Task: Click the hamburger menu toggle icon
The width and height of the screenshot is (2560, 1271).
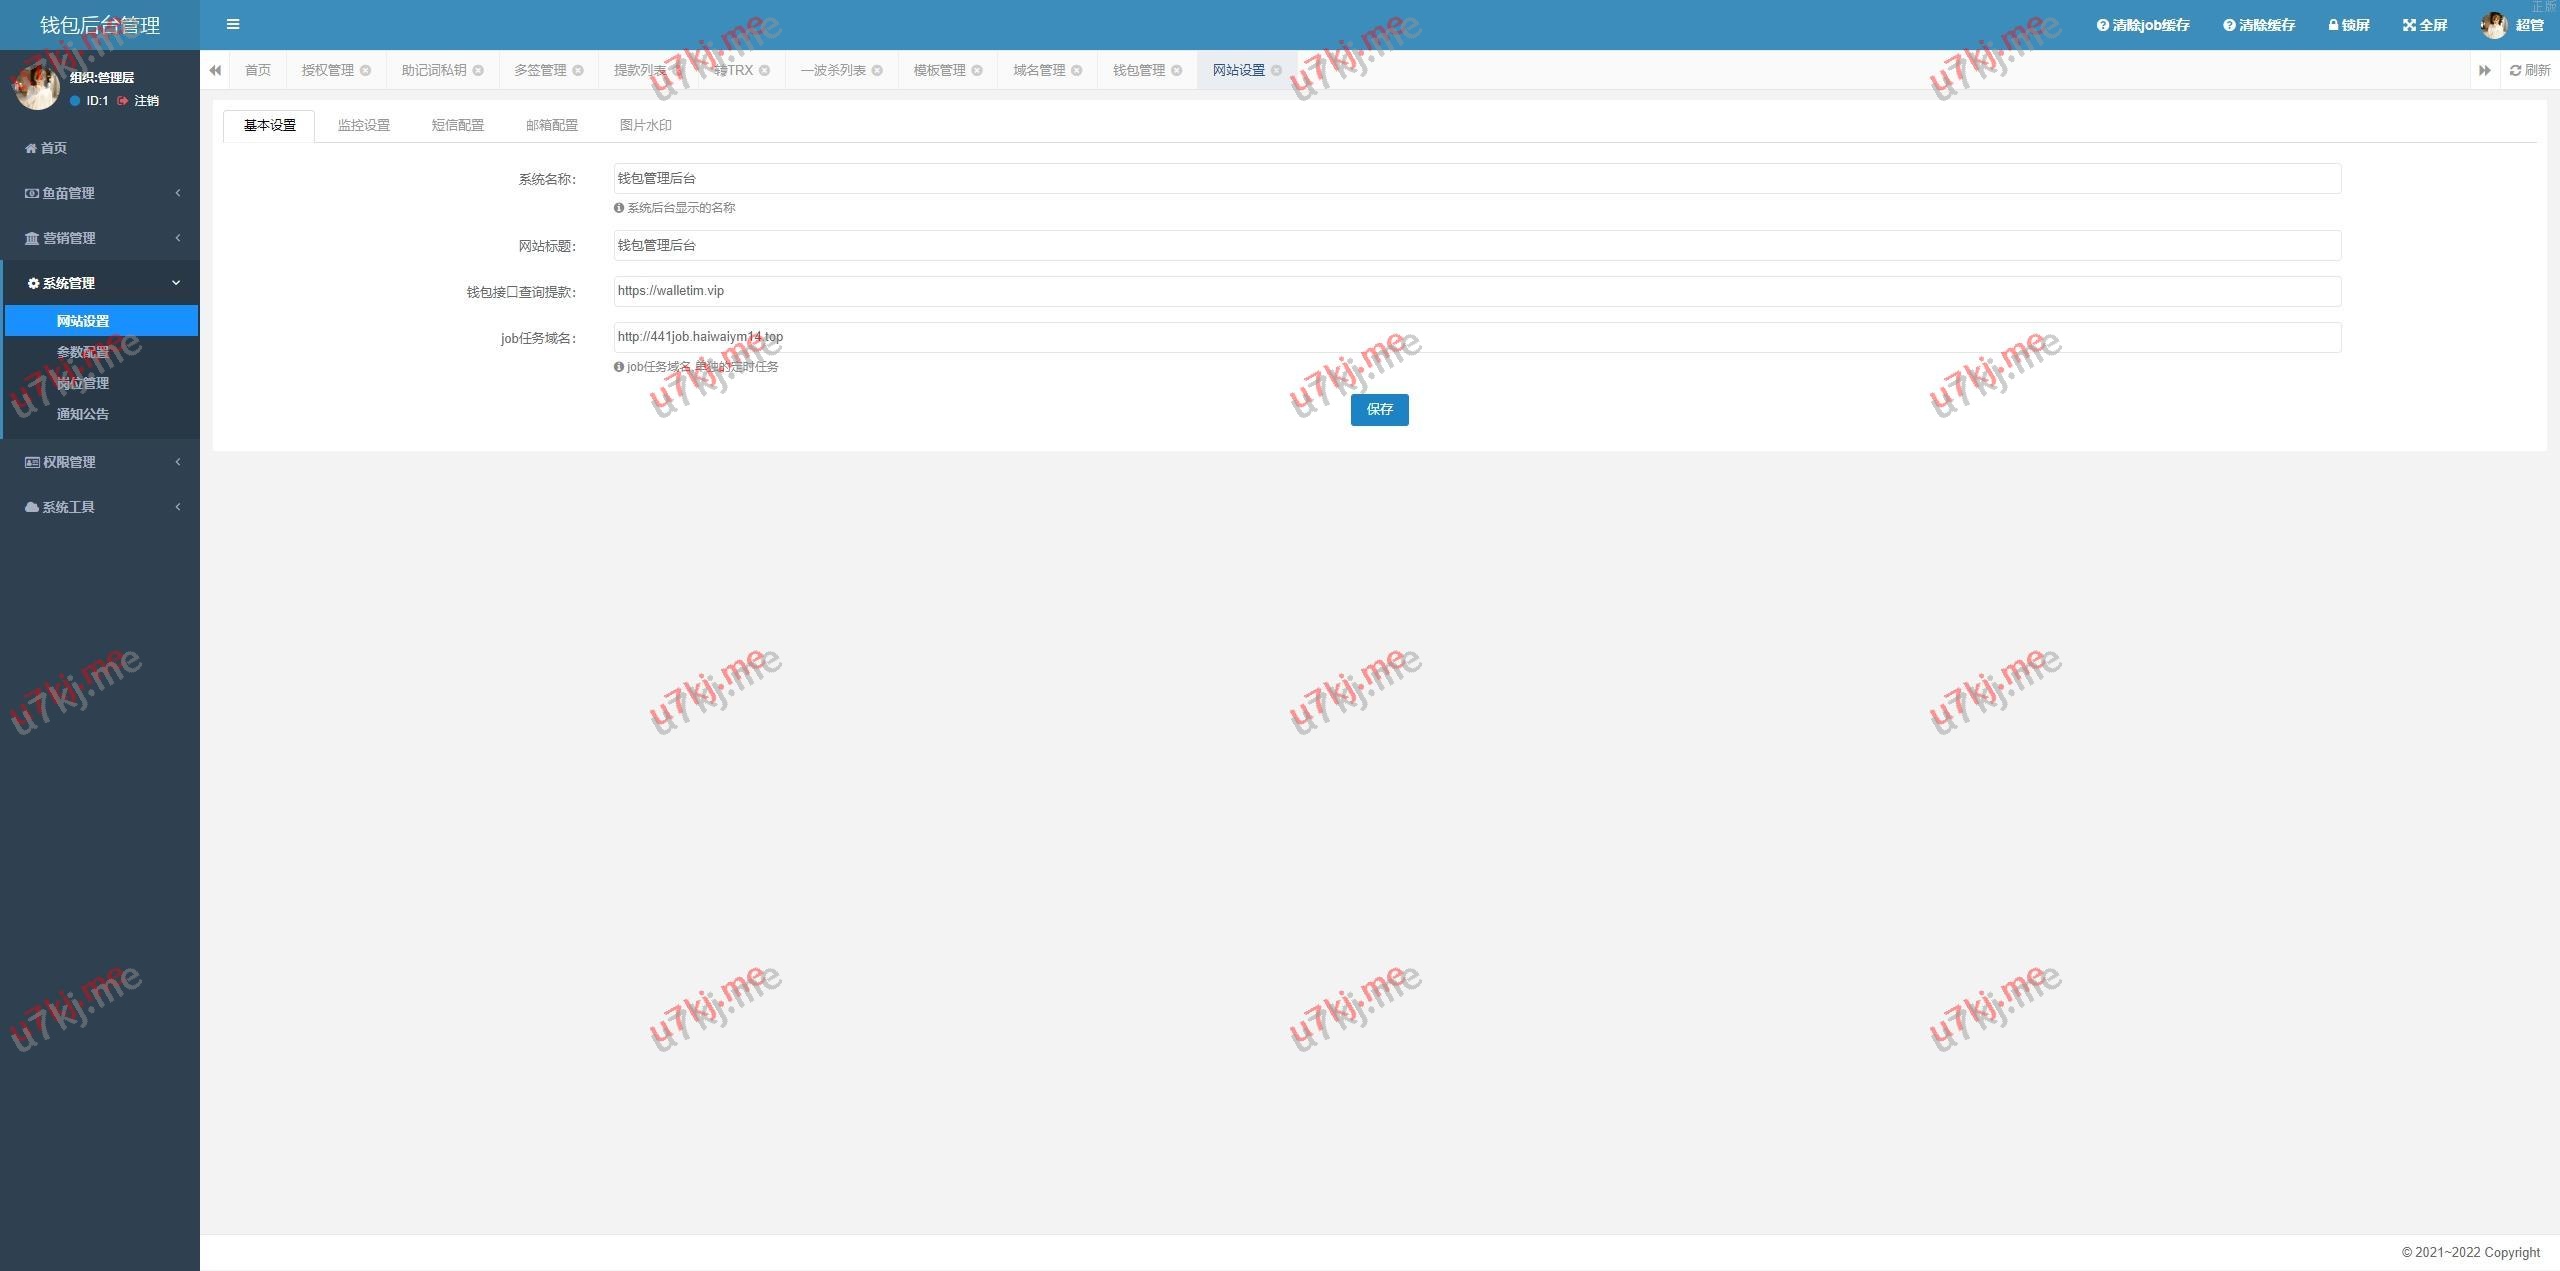Action: click(233, 24)
